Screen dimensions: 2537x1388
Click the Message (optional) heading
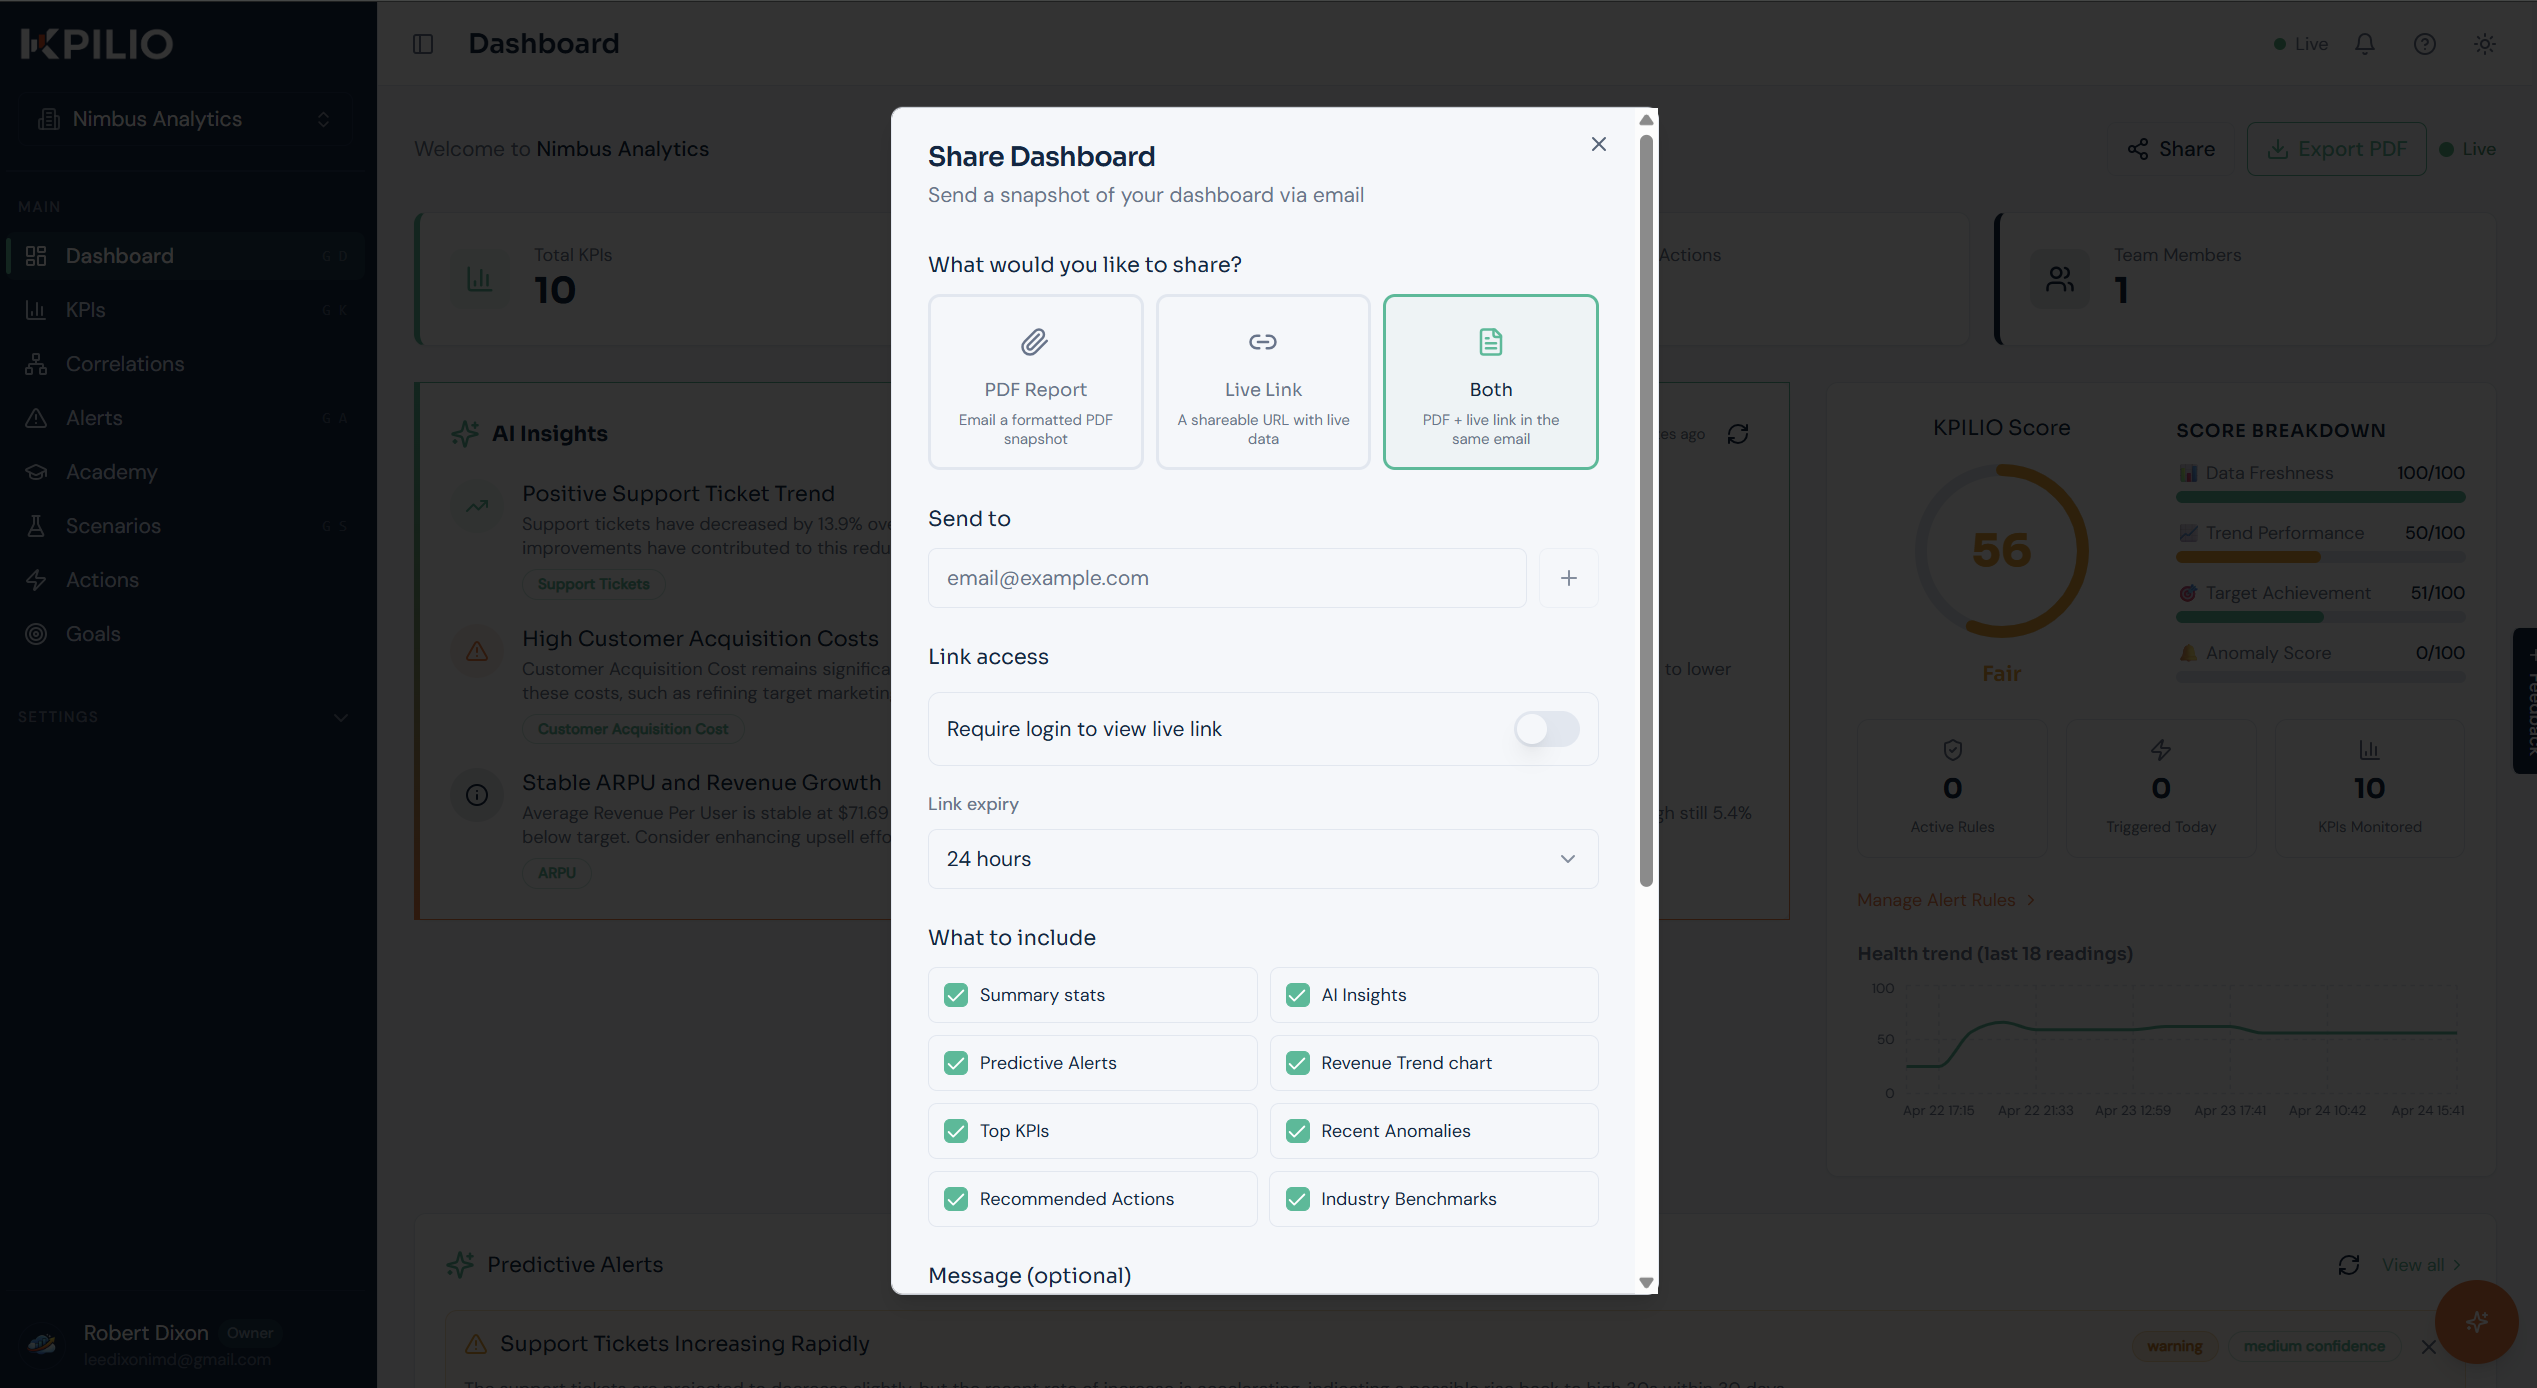click(x=1029, y=1275)
